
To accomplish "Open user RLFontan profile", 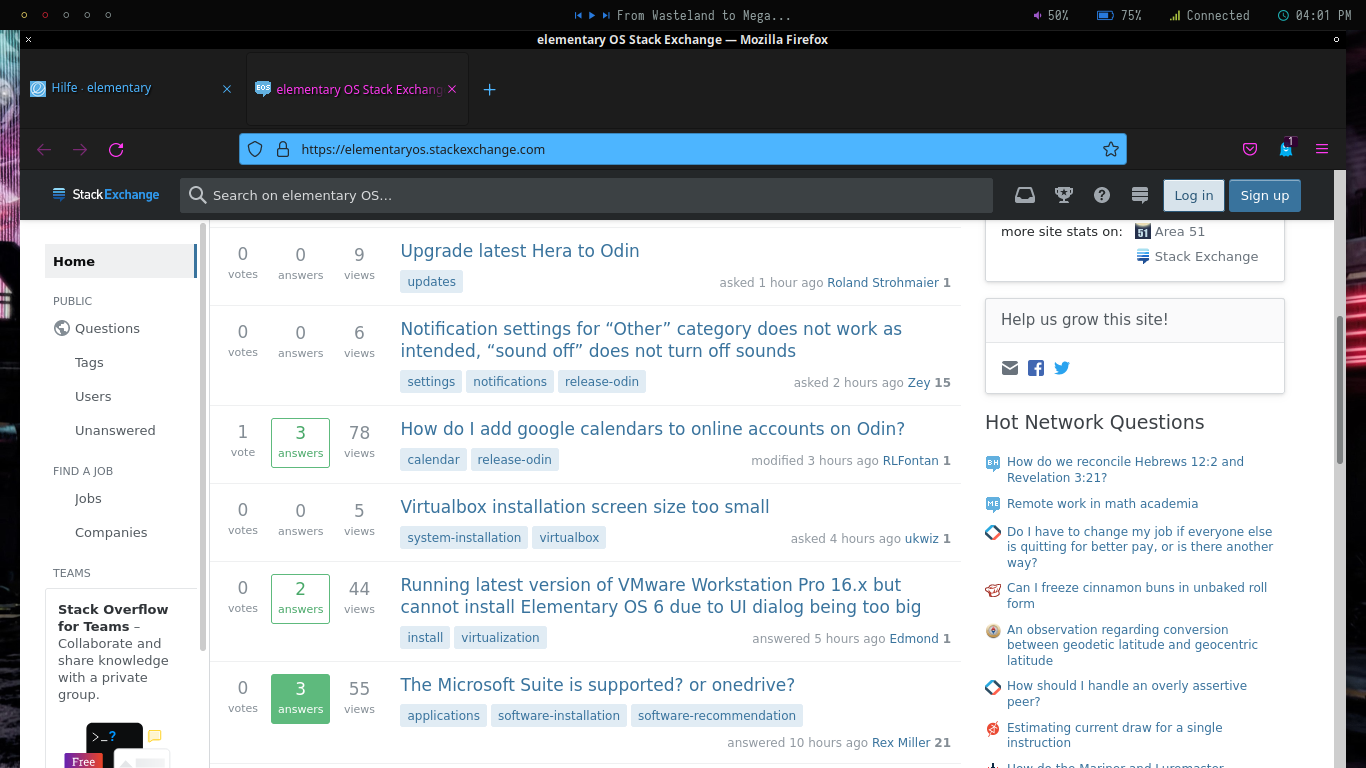I will point(911,461).
